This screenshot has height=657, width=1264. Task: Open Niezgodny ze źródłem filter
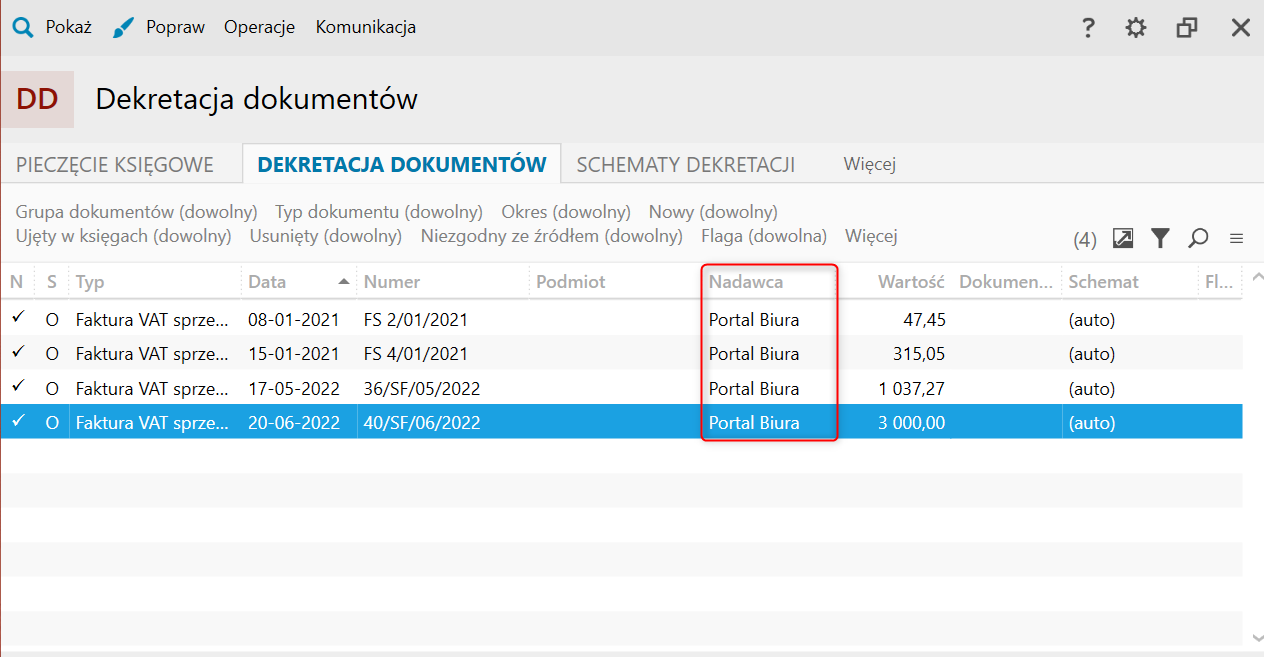coord(552,236)
